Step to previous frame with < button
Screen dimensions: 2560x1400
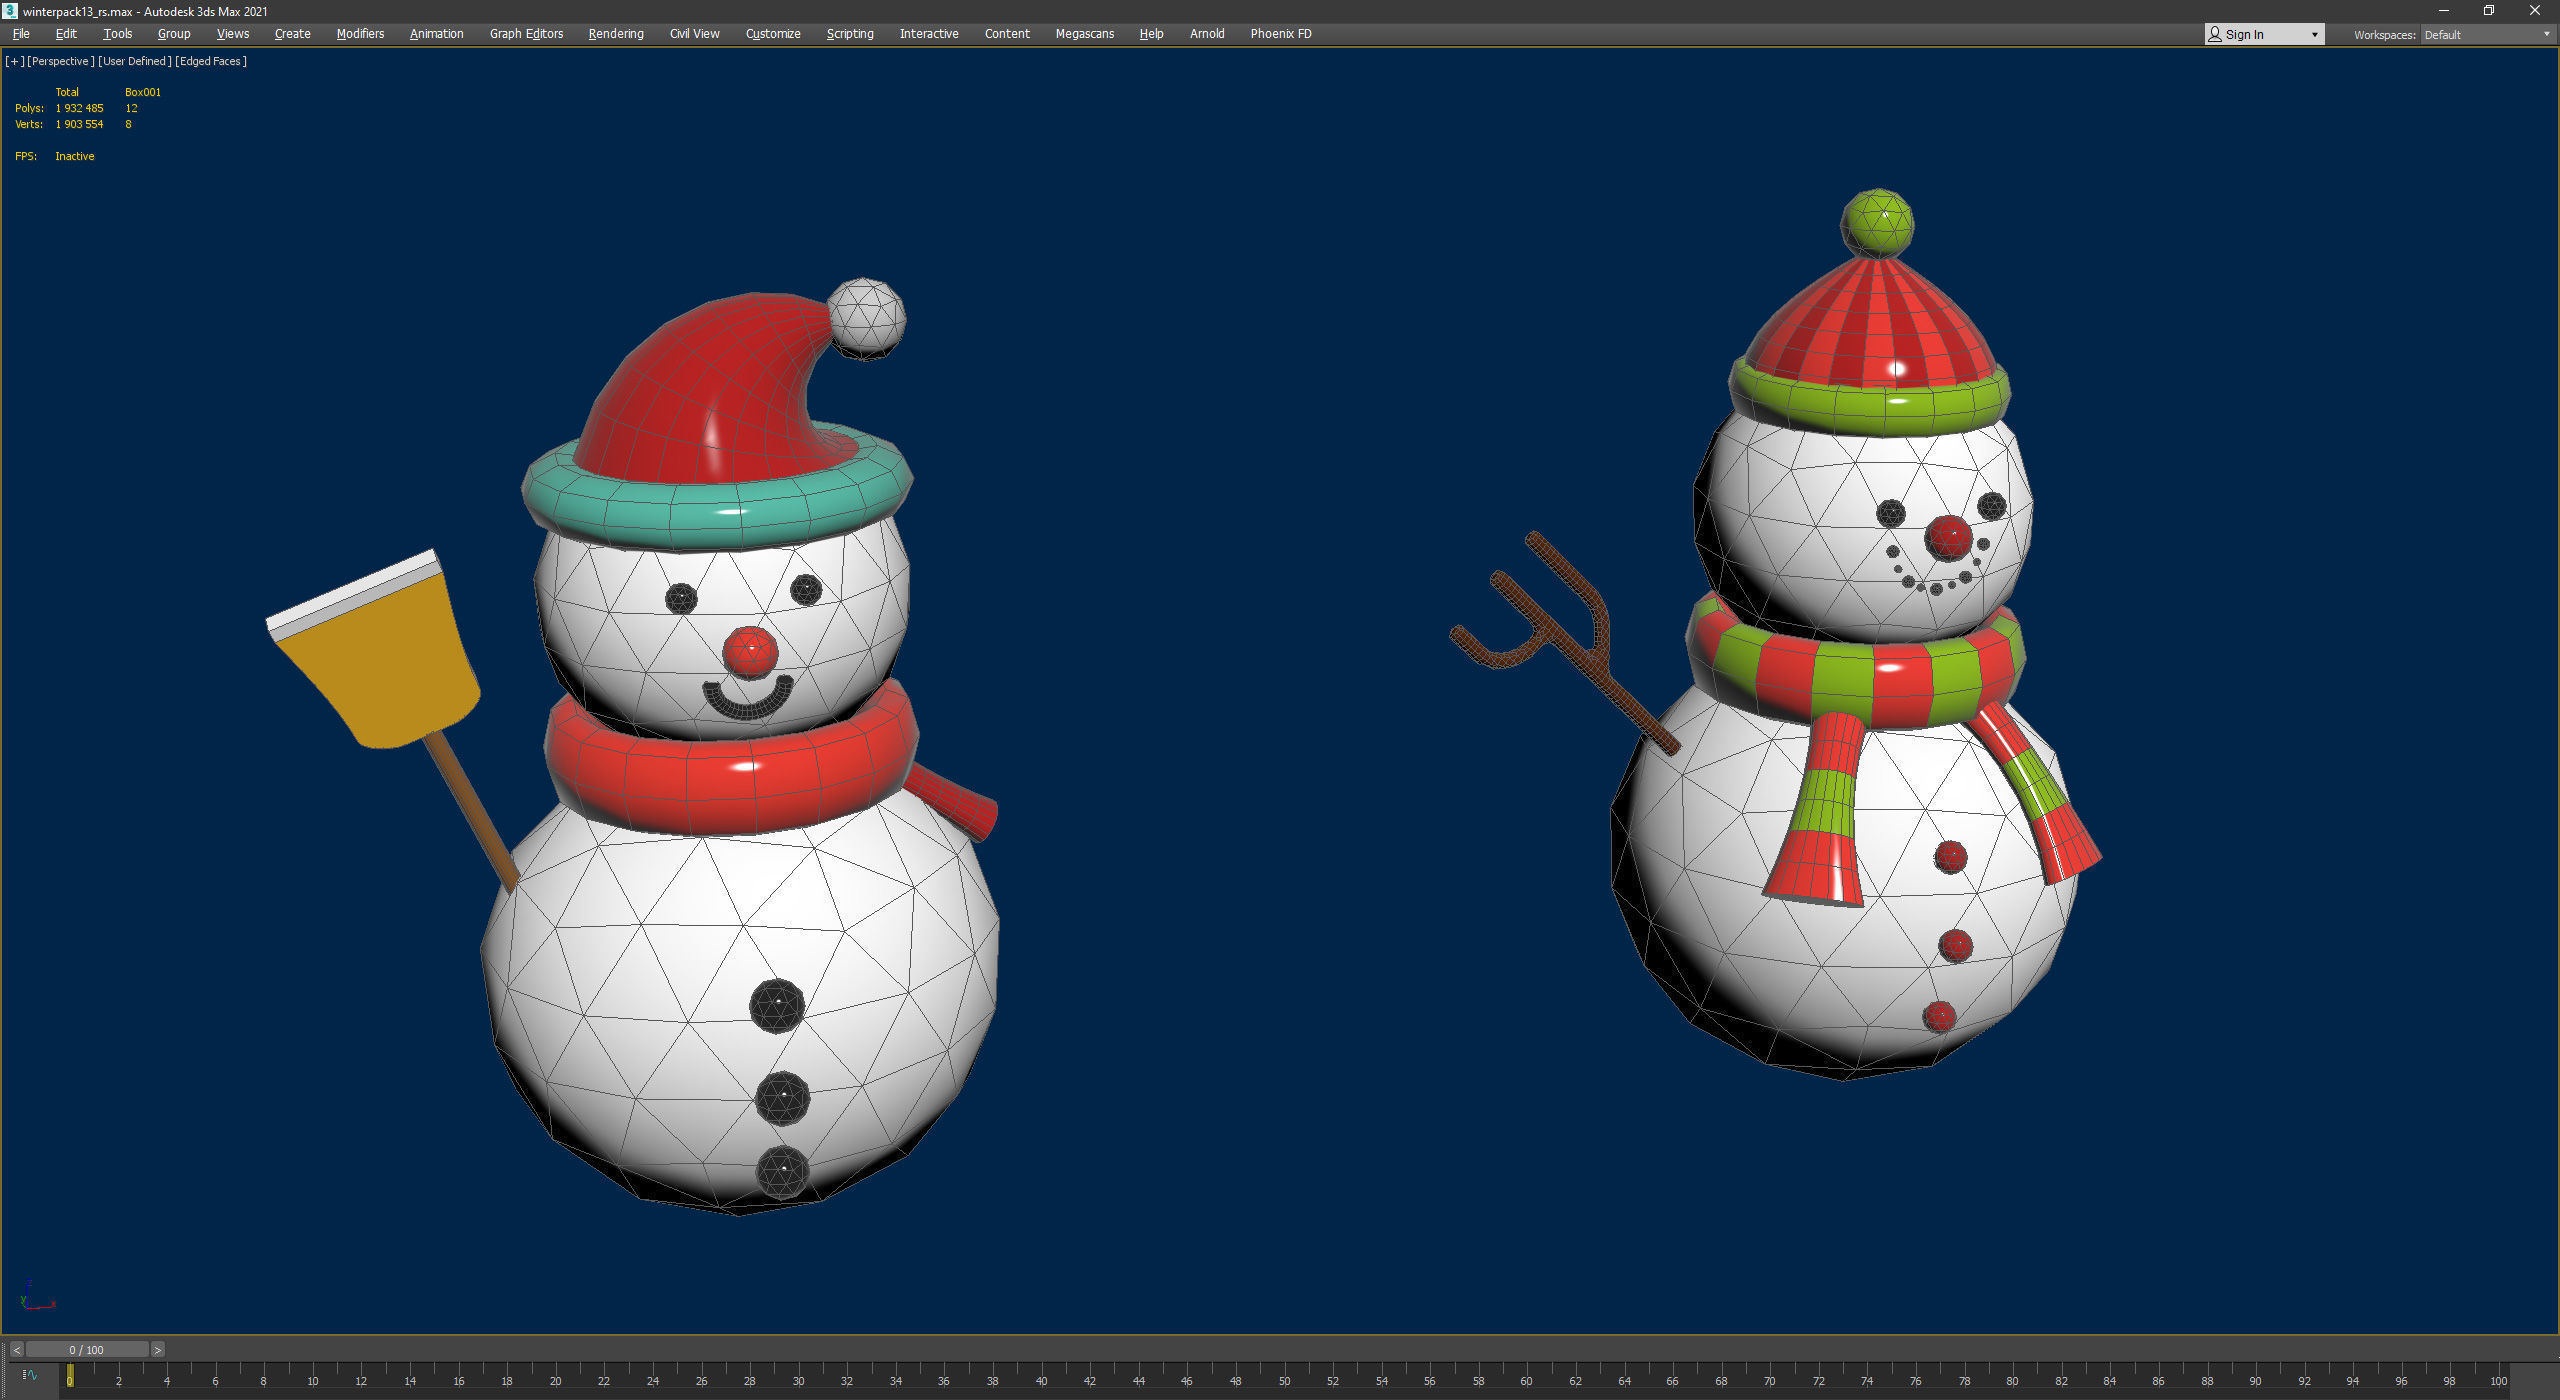click(16, 1350)
